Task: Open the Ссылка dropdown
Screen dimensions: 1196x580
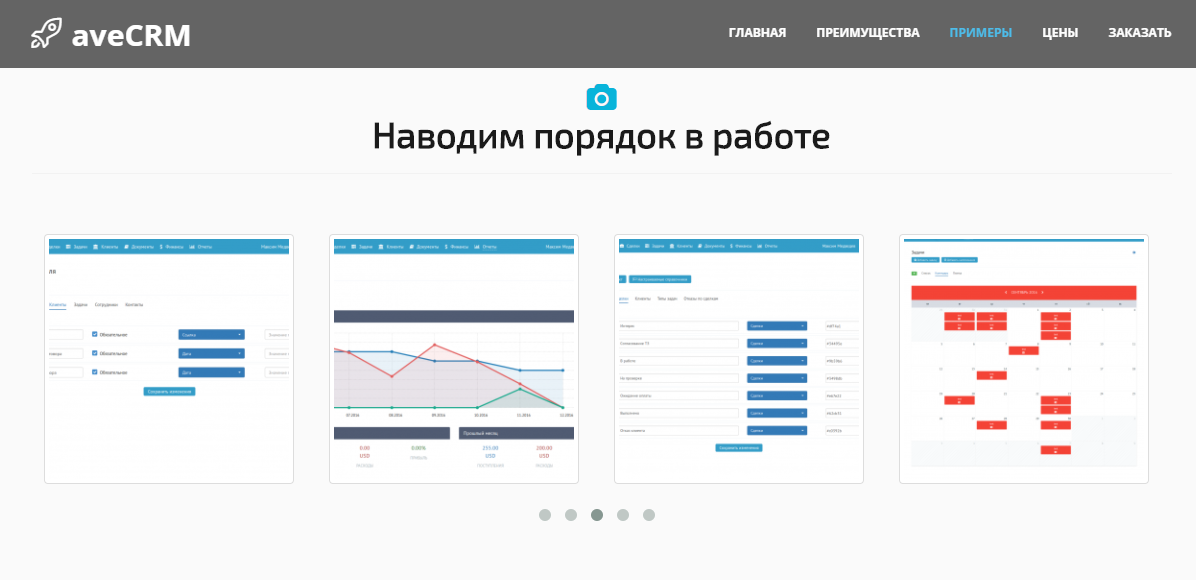Action: point(212,334)
